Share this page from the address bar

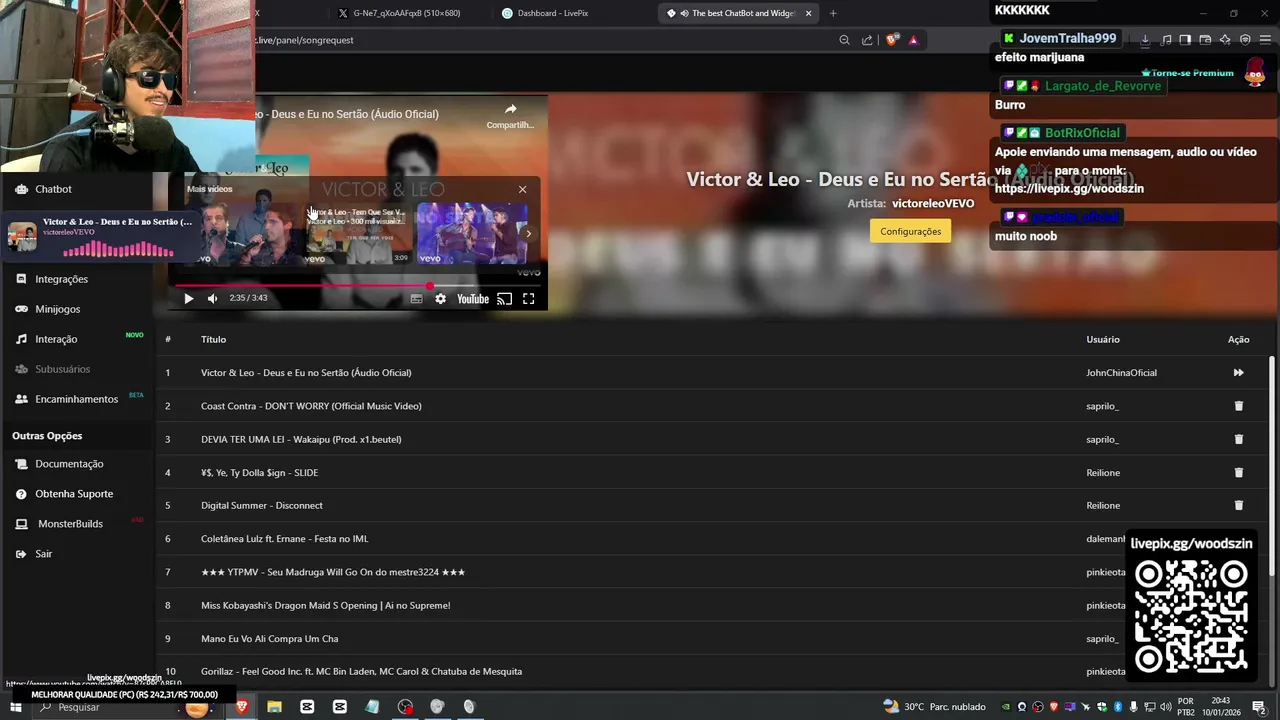click(867, 40)
